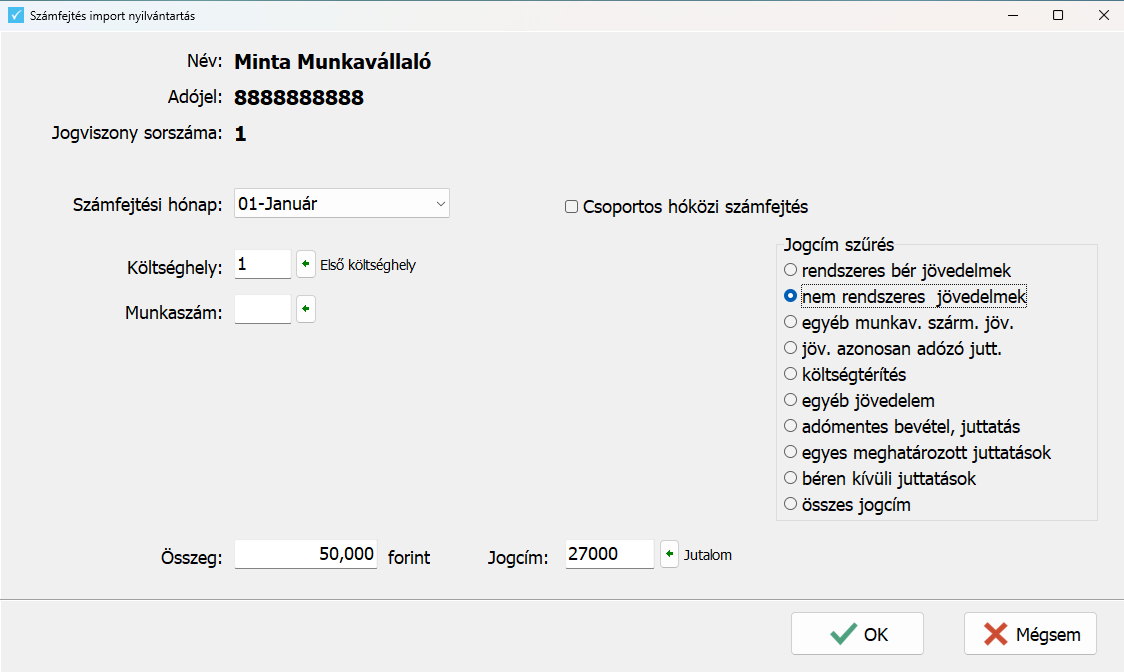Image resolution: width=1124 pixels, height=672 pixels.
Task: Click the empty Munkaszám field
Action: [262, 309]
